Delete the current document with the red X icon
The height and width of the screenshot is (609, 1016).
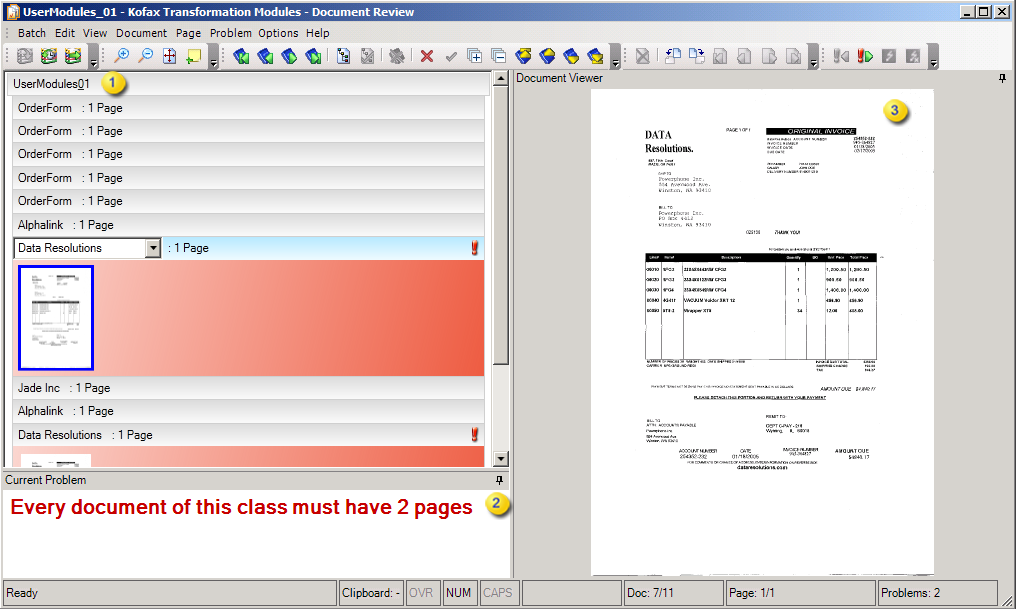pyautogui.click(x=426, y=57)
